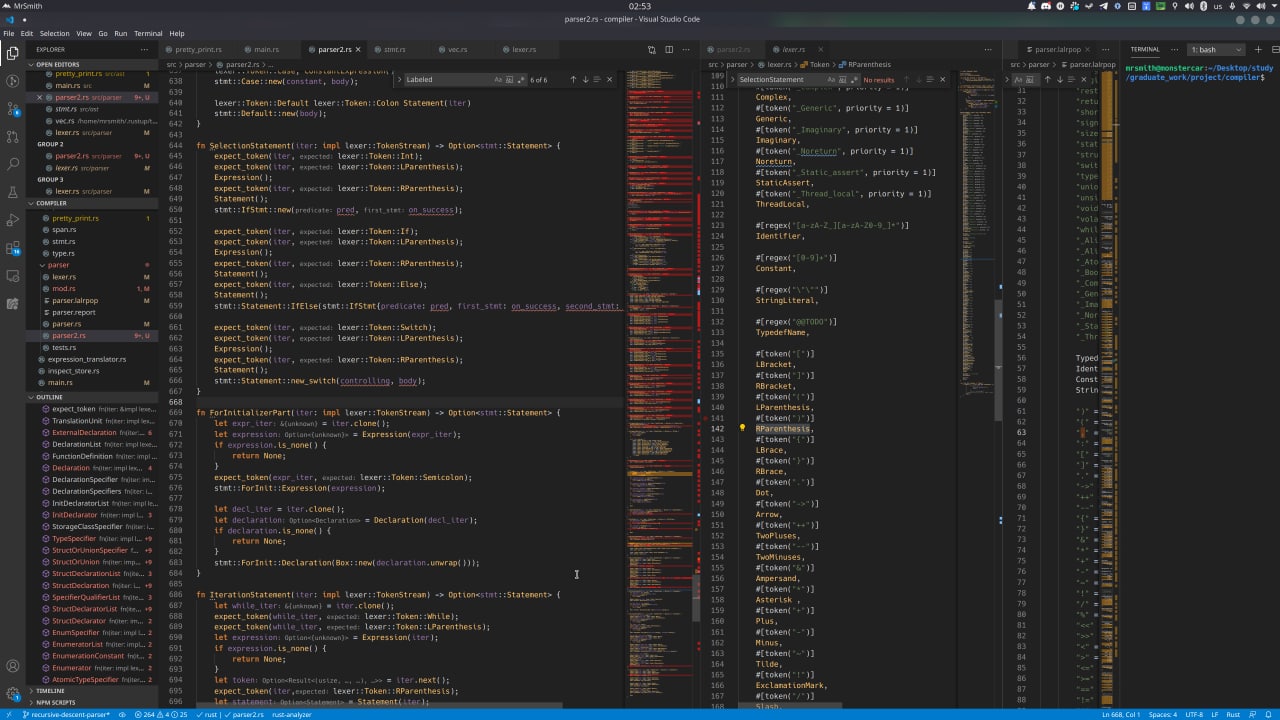Close the Labeled find widget
This screenshot has width=1280, height=720.
[x=609, y=79]
